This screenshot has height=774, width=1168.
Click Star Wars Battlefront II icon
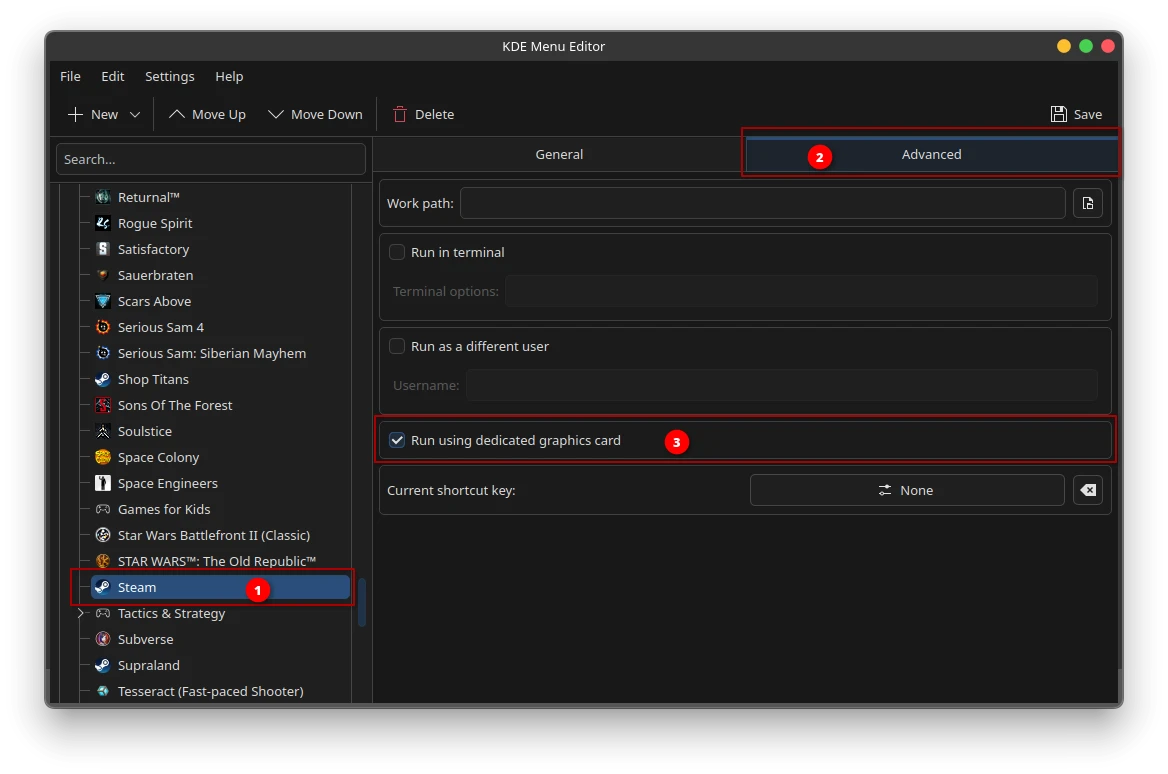103,536
